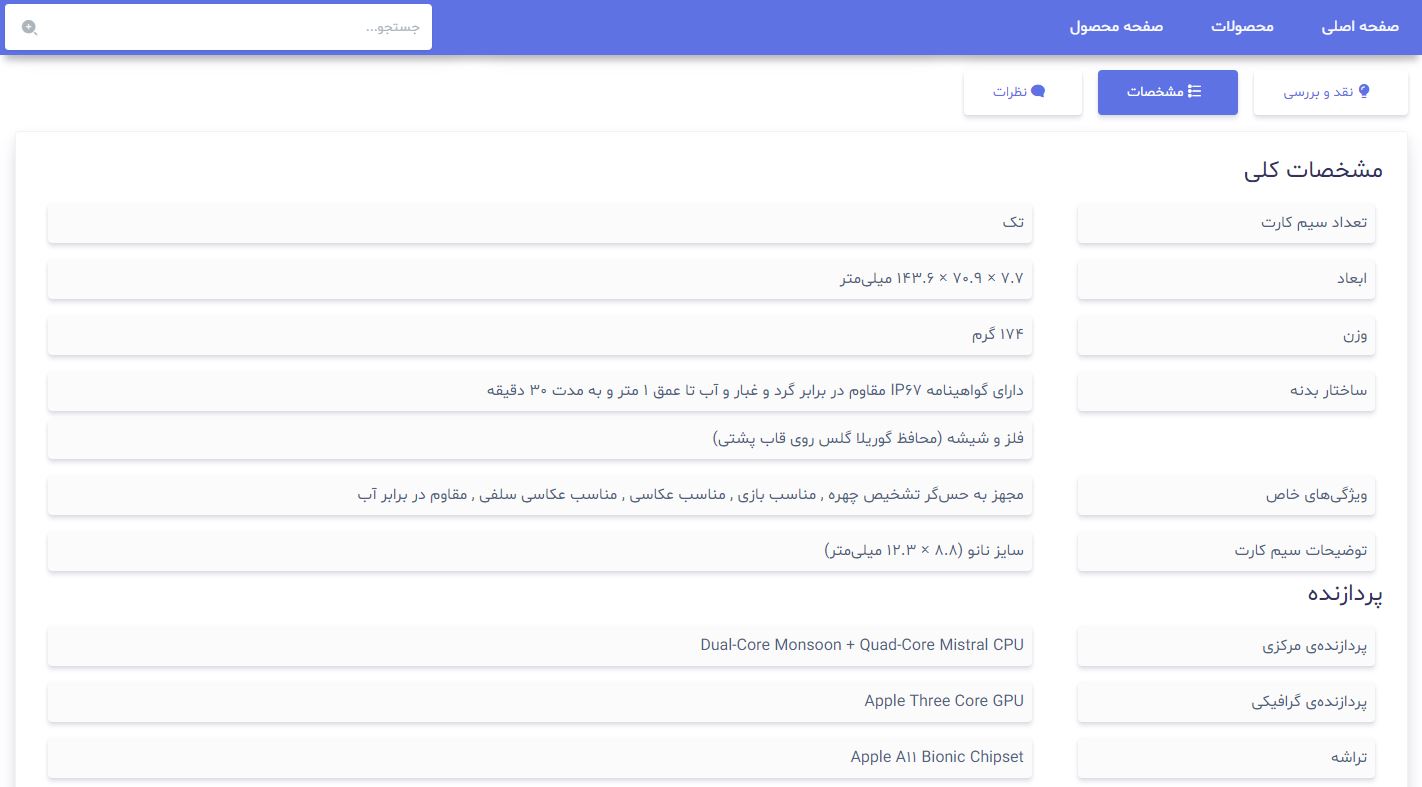Click the comment bubble icon in نظرات tab
Viewport: 1422px width, 787px height.
click(x=1038, y=91)
